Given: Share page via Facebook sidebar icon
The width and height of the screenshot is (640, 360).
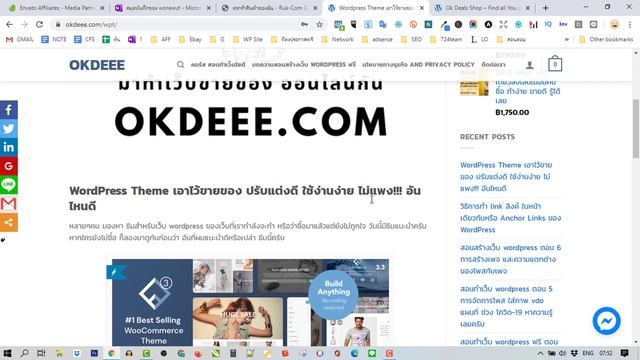Looking at the screenshot, I should 9,110.
